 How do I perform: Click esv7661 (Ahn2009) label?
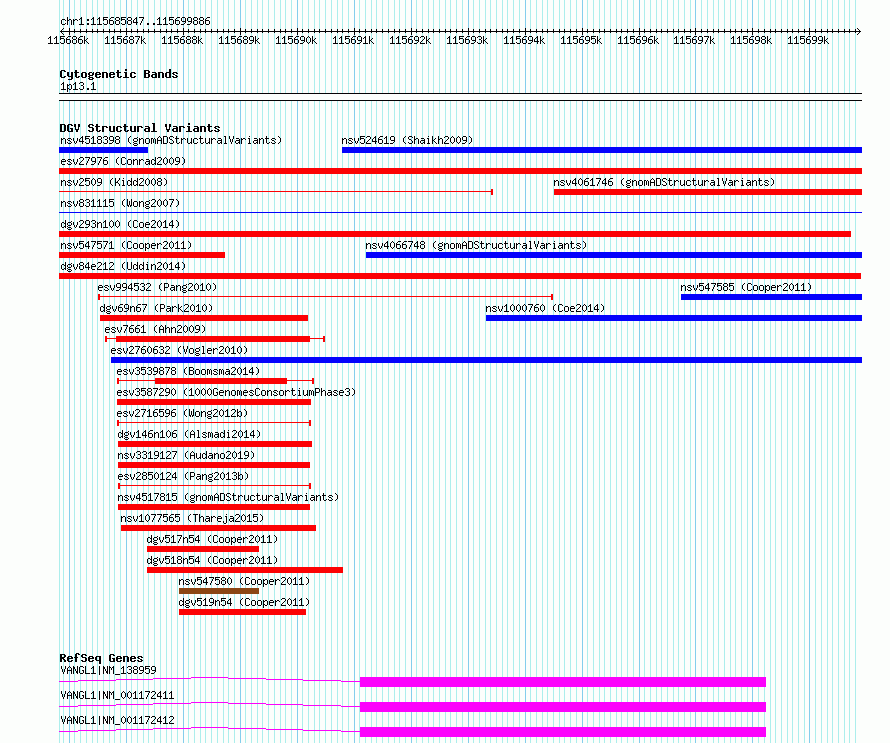pos(155,329)
